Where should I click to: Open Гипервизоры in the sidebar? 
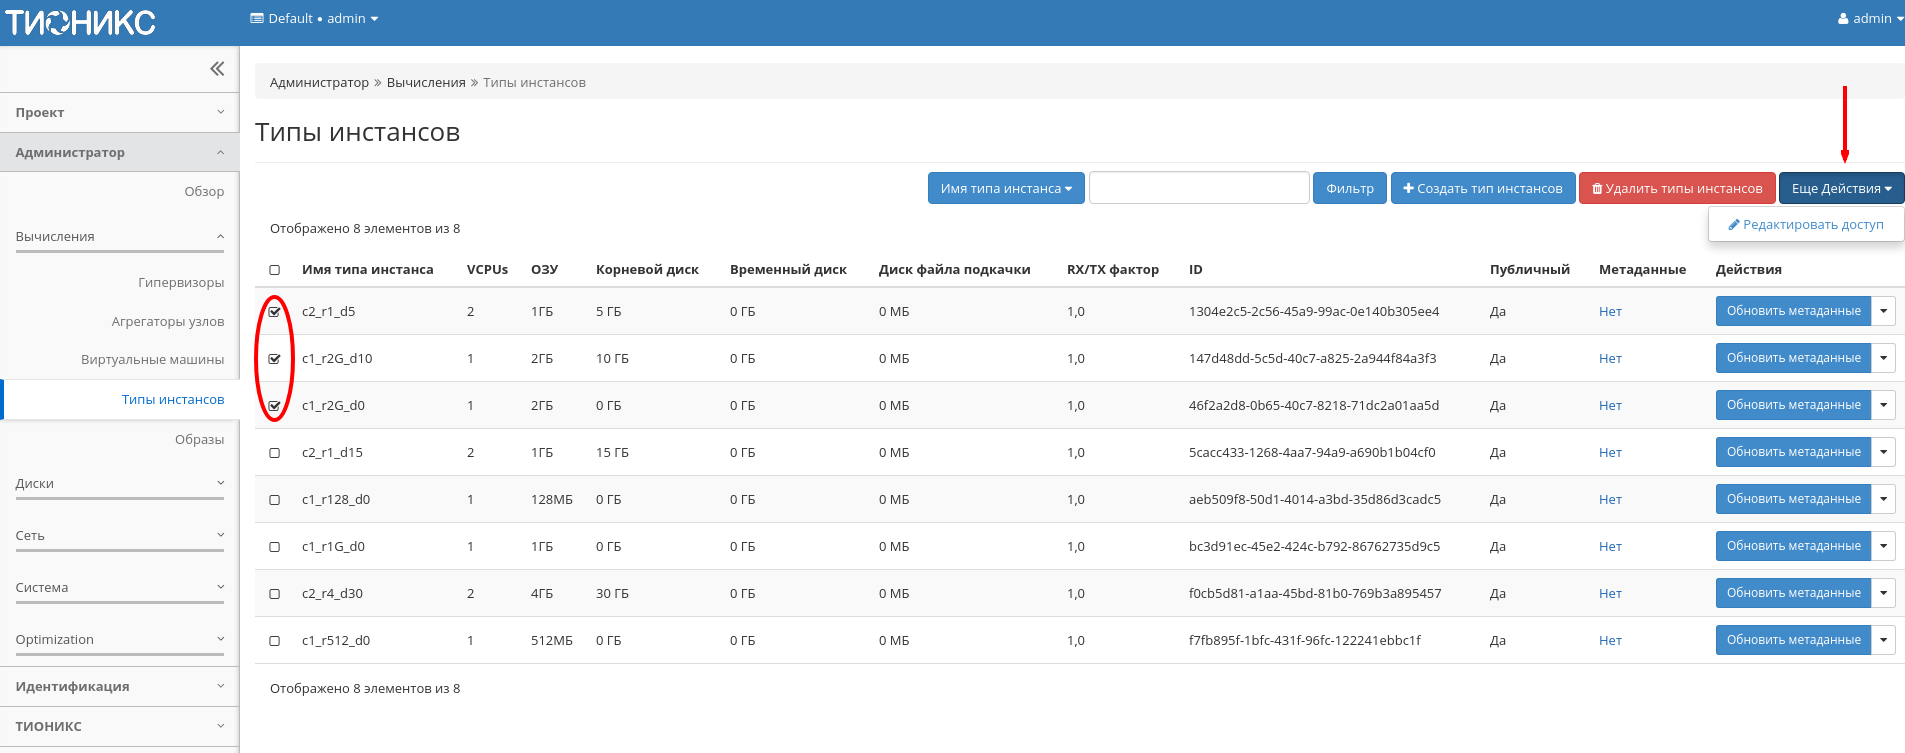pyautogui.click(x=181, y=283)
